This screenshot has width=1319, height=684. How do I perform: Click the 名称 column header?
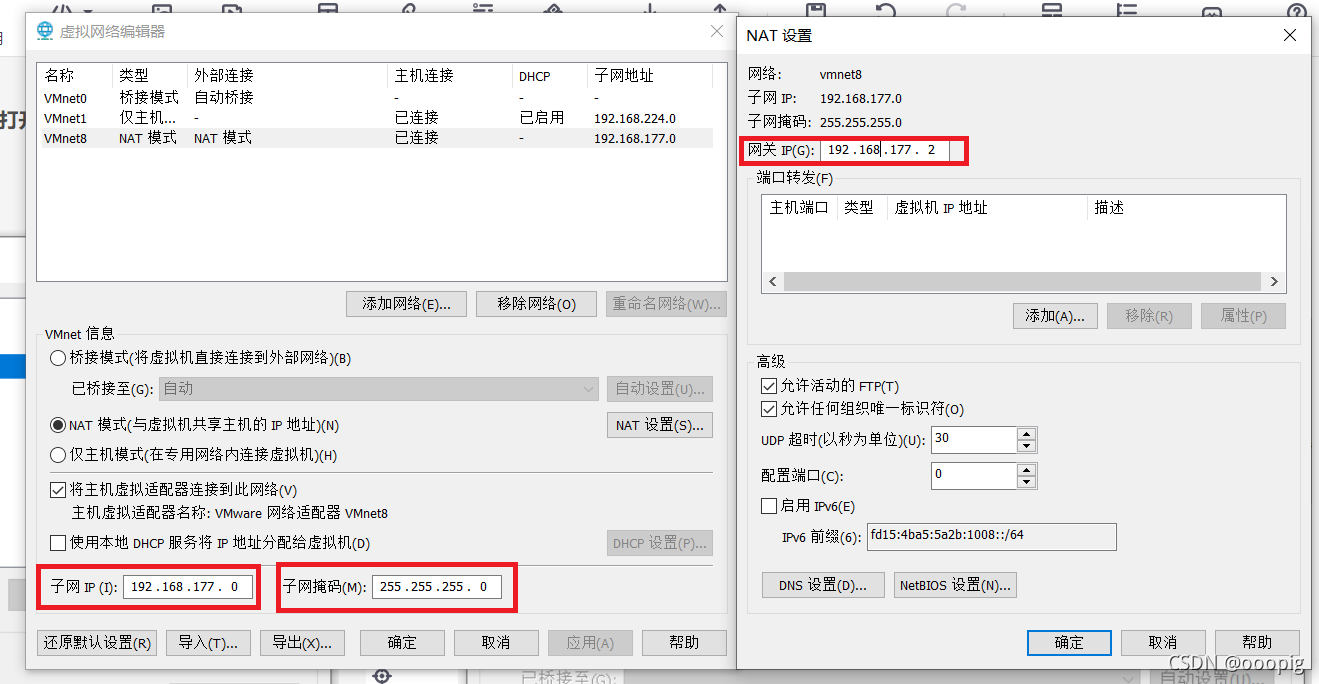(x=75, y=75)
